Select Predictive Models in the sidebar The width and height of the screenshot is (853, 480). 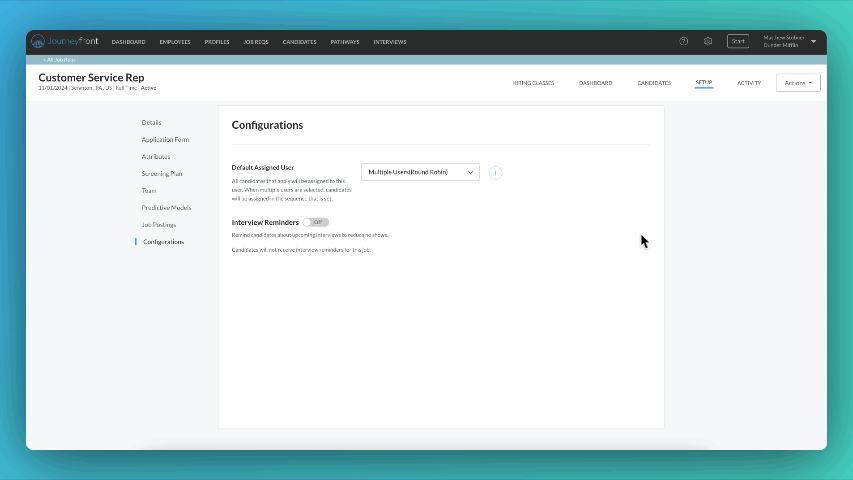point(166,208)
